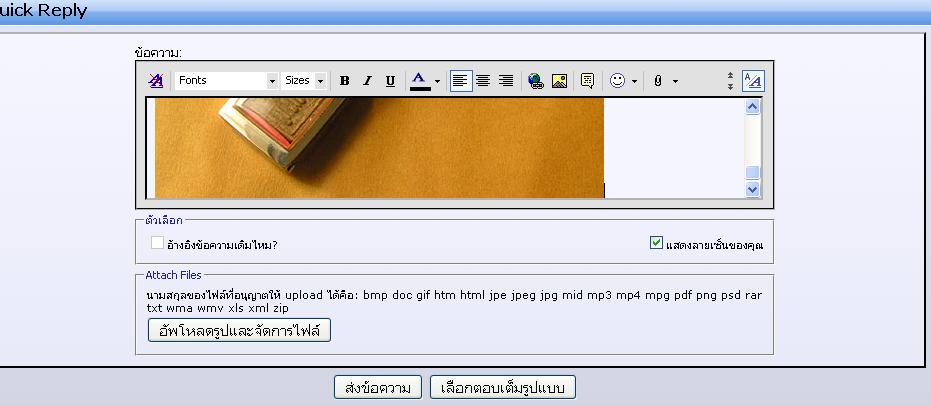The width and height of the screenshot is (931, 406).
Task: Toggle bold formatting
Action: click(344, 81)
